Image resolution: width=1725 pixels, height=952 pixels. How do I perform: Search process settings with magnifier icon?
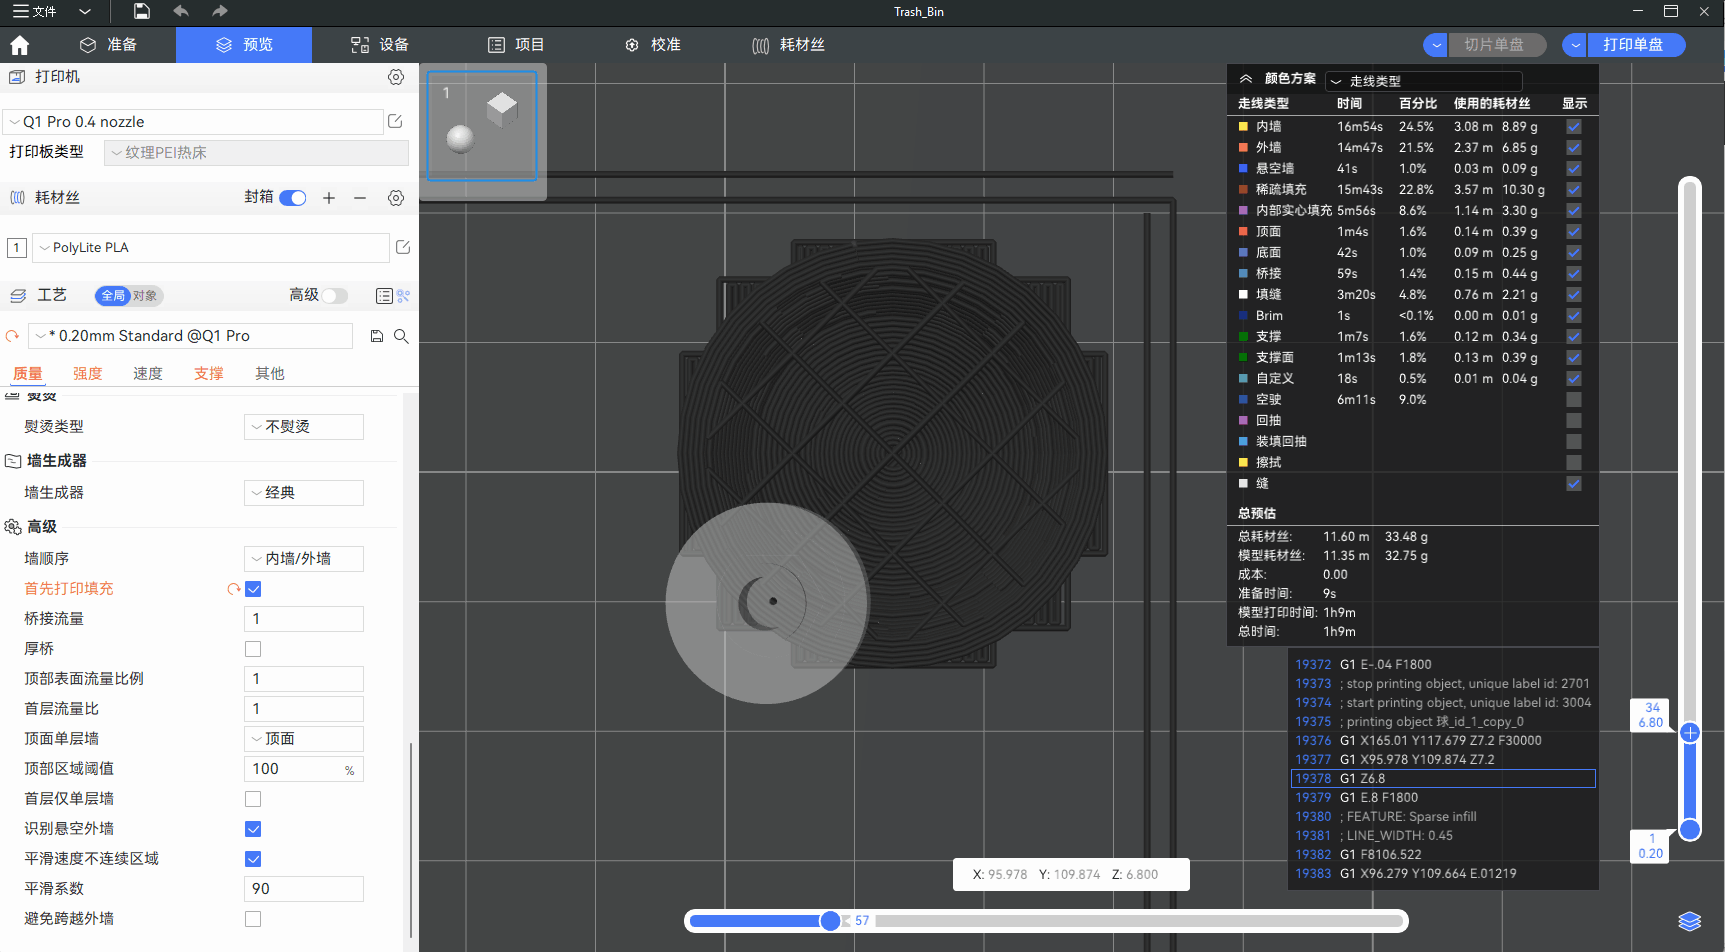point(401,336)
